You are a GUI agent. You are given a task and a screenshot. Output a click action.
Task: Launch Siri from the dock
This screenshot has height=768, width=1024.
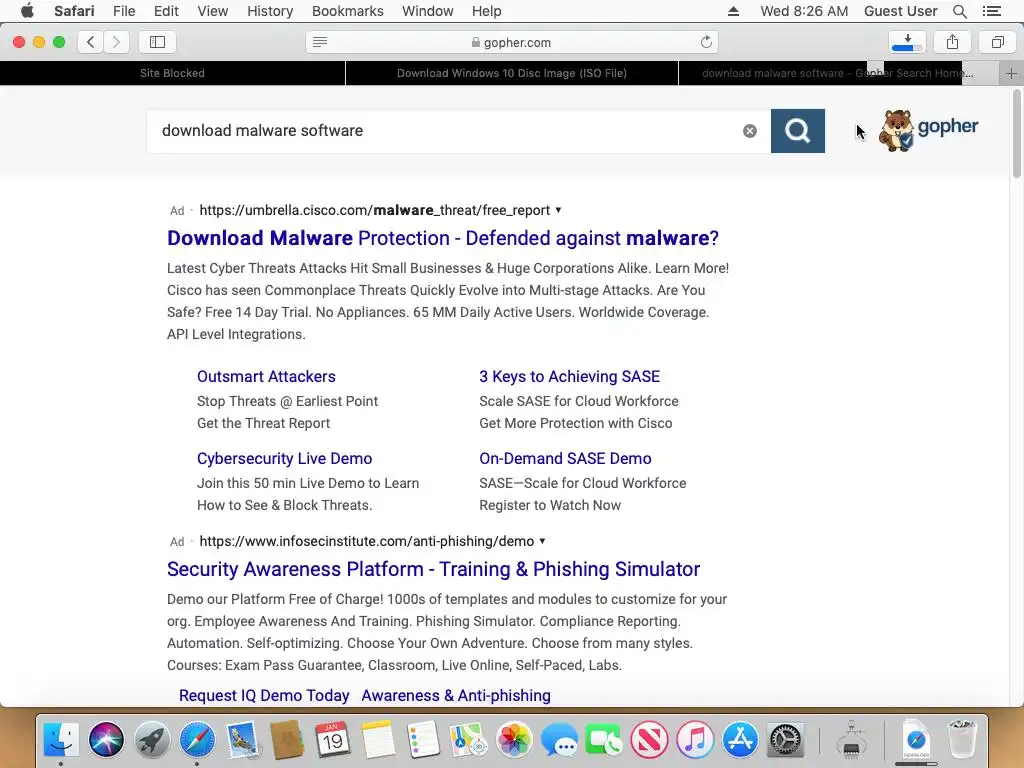pyautogui.click(x=106, y=740)
